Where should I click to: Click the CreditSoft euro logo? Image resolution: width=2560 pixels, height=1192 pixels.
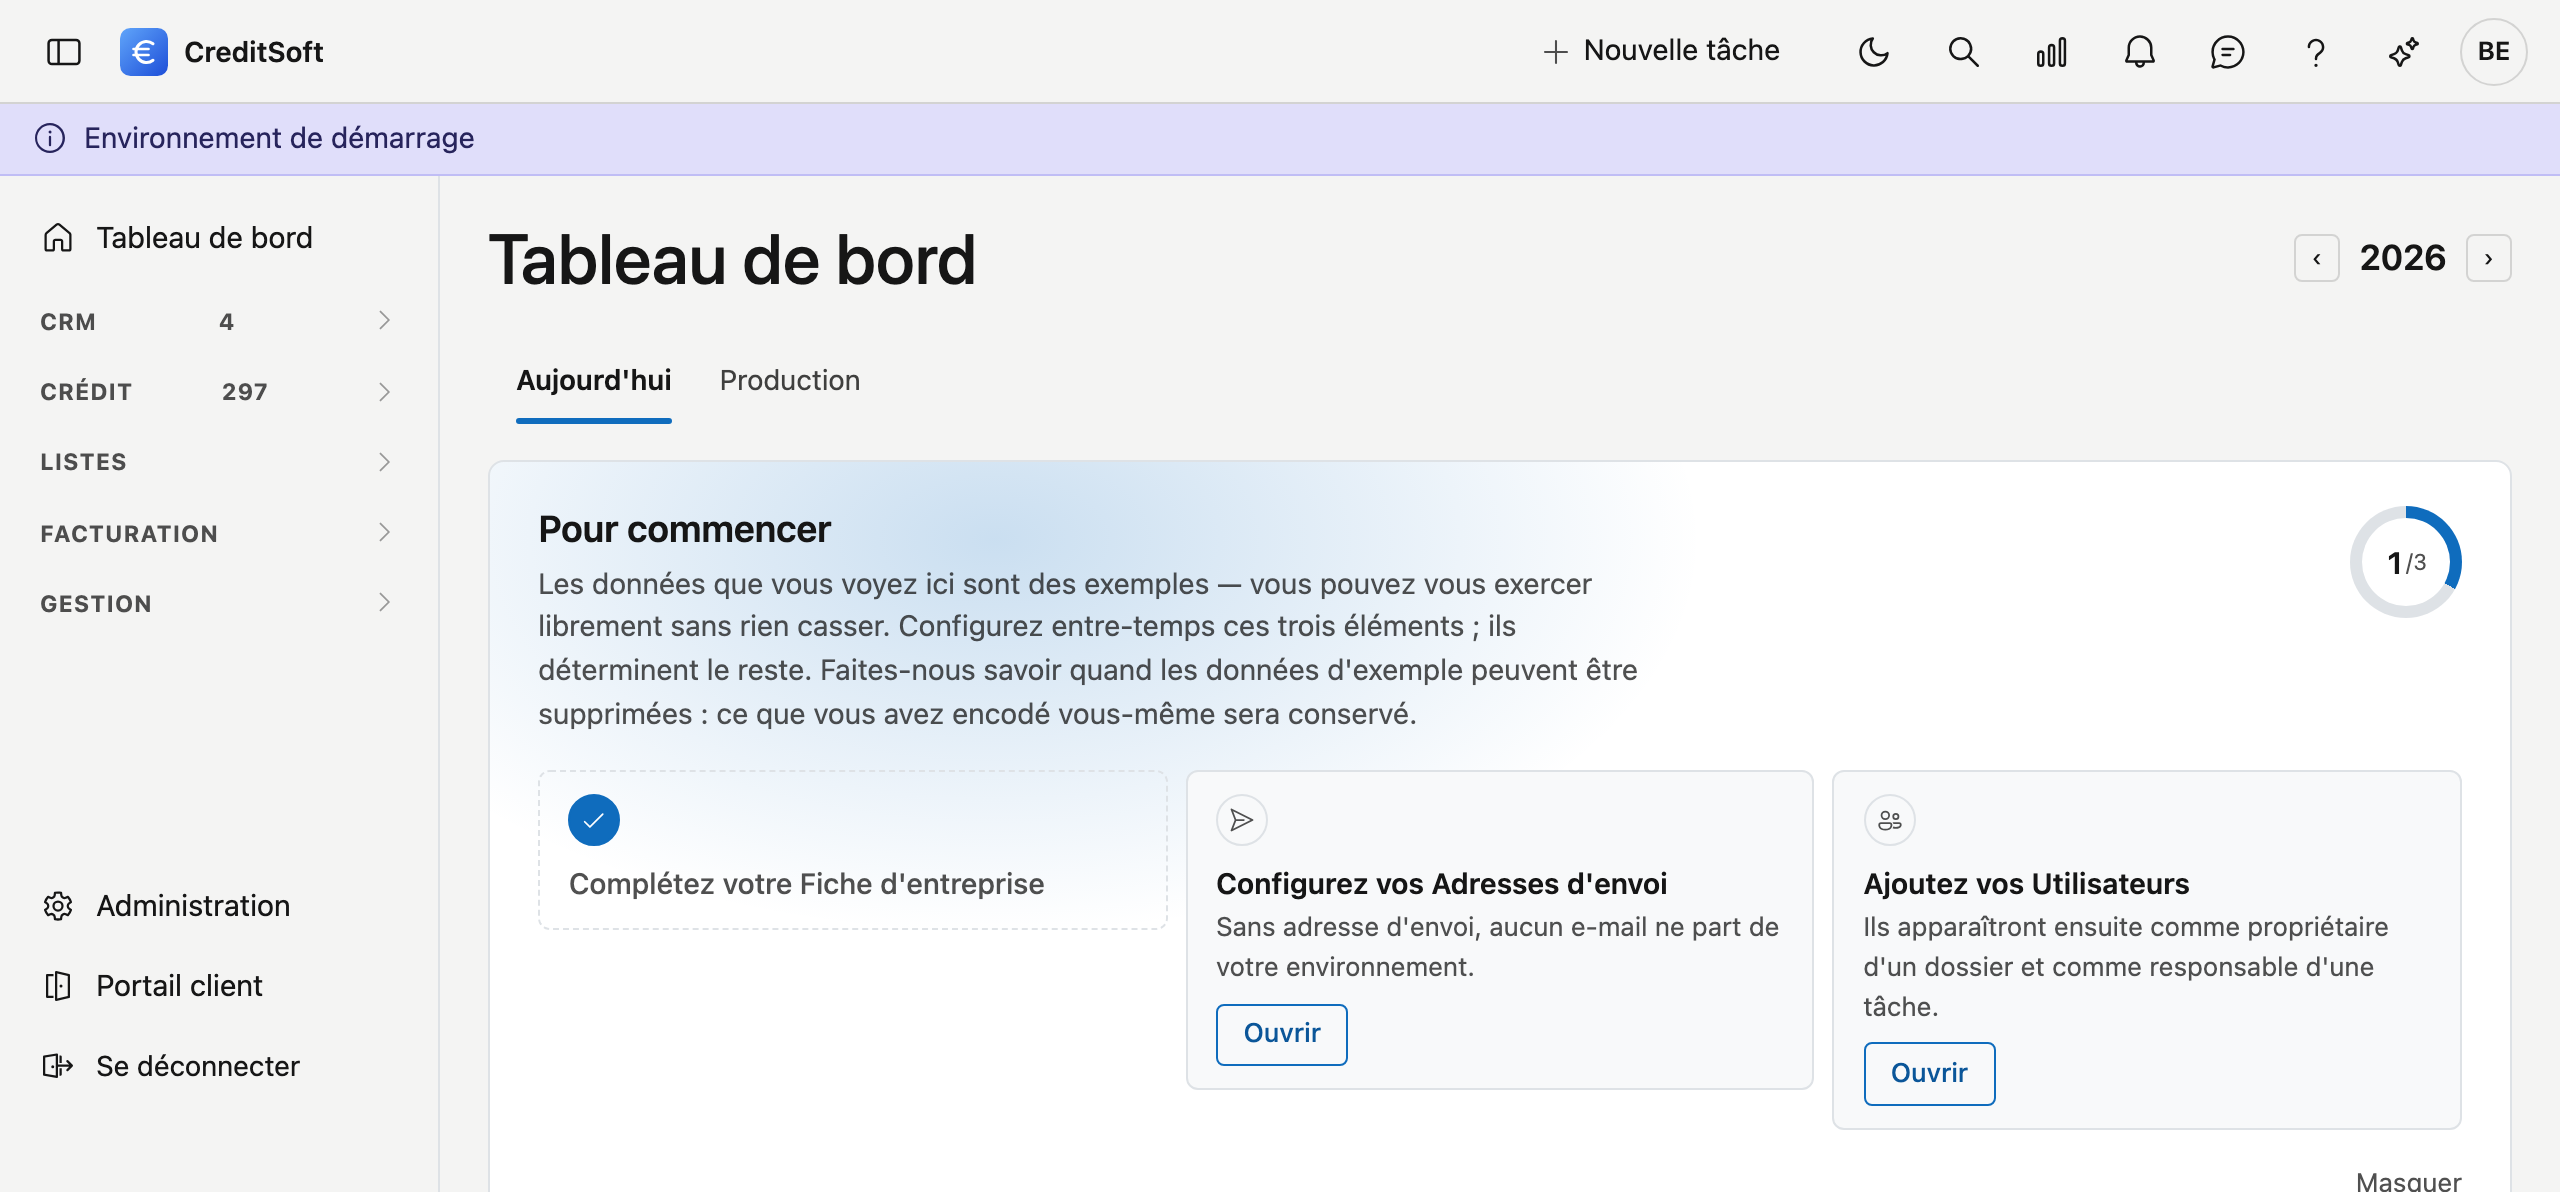point(144,52)
